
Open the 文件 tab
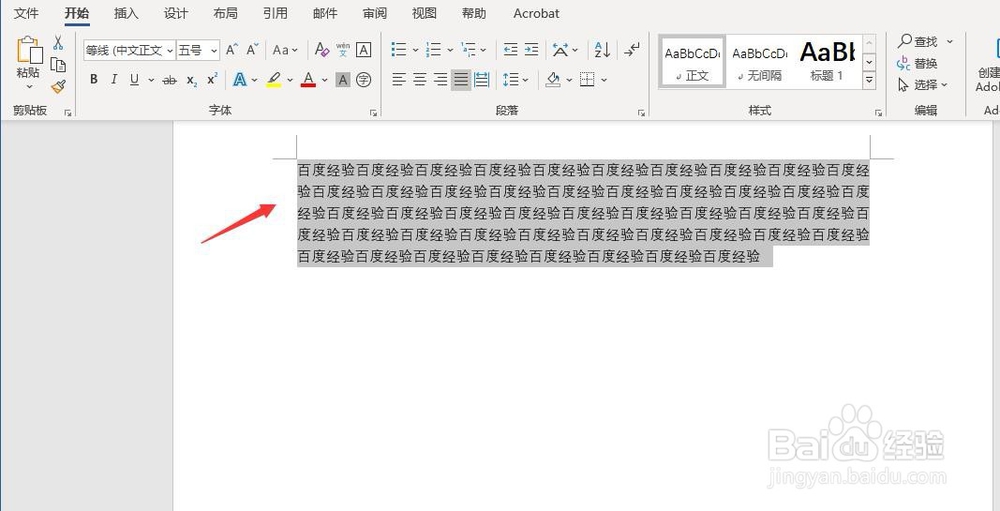pyautogui.click(x=26, y=13)
